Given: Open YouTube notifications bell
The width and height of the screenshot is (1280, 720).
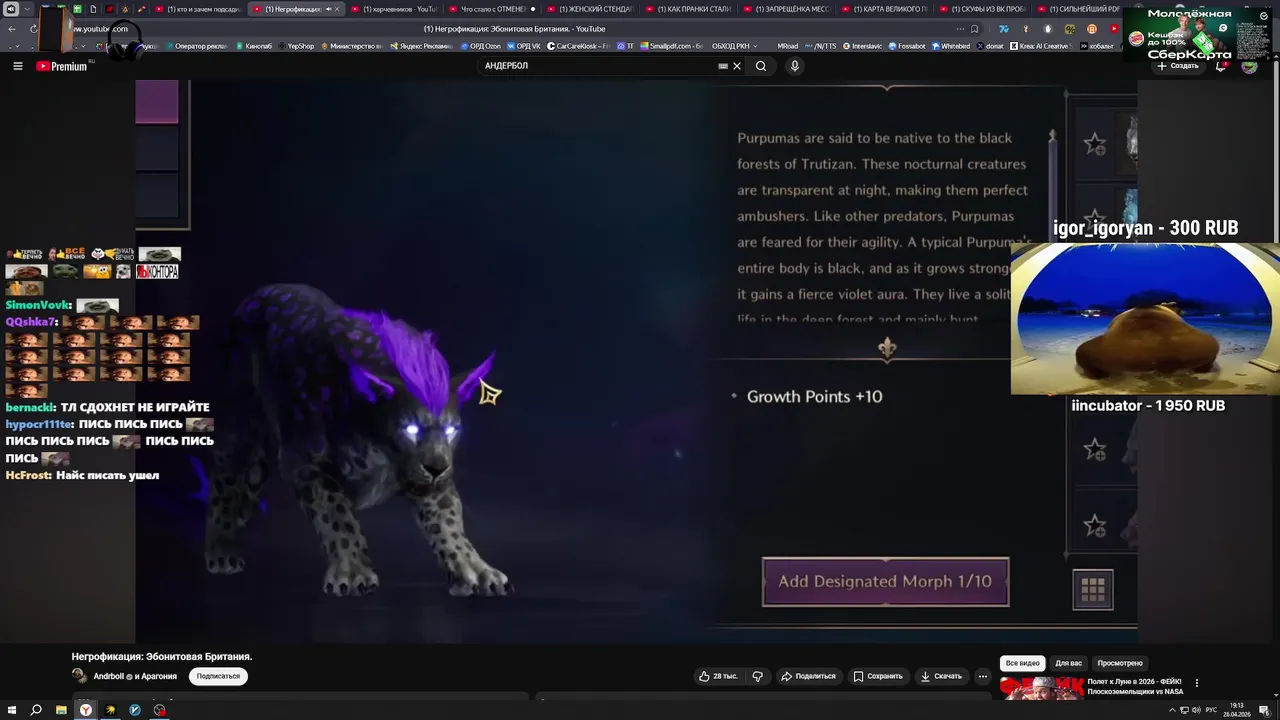Looking at the screenshot, I should 1221,67.
